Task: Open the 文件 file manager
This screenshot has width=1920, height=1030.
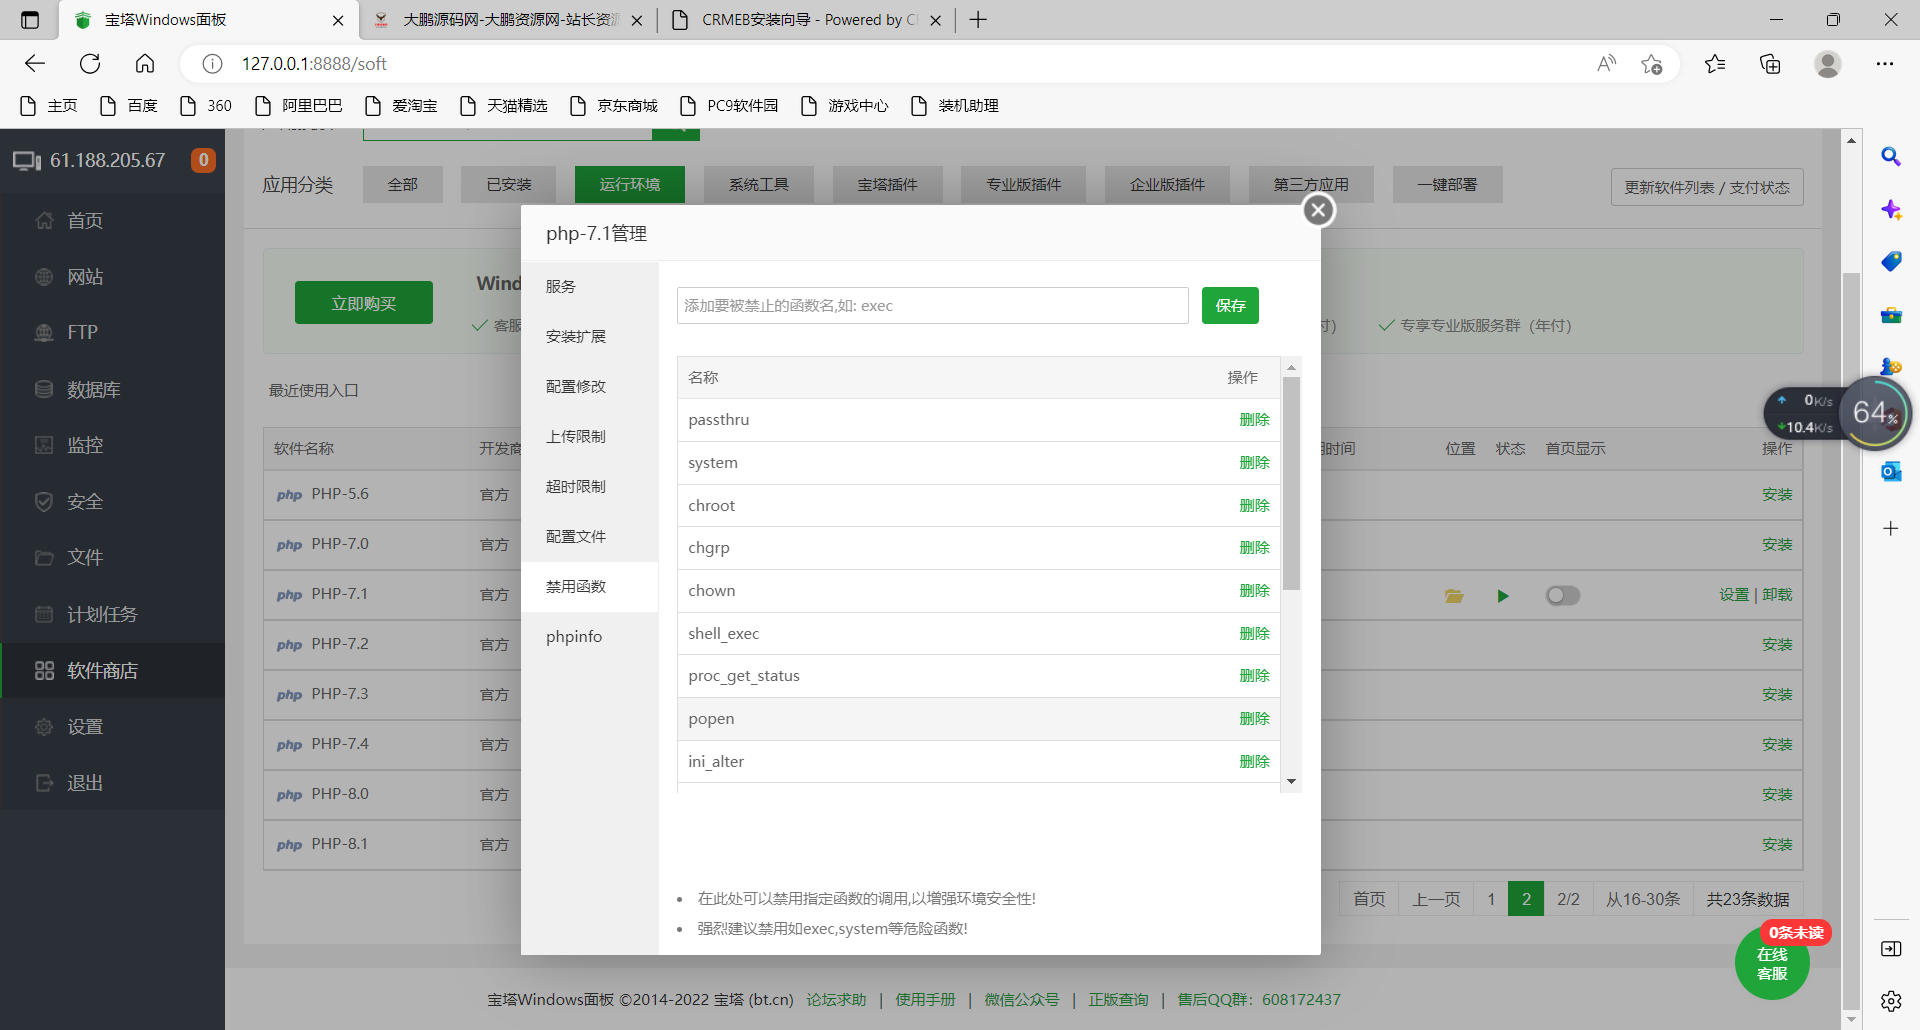Action: (x=84, y=557)
